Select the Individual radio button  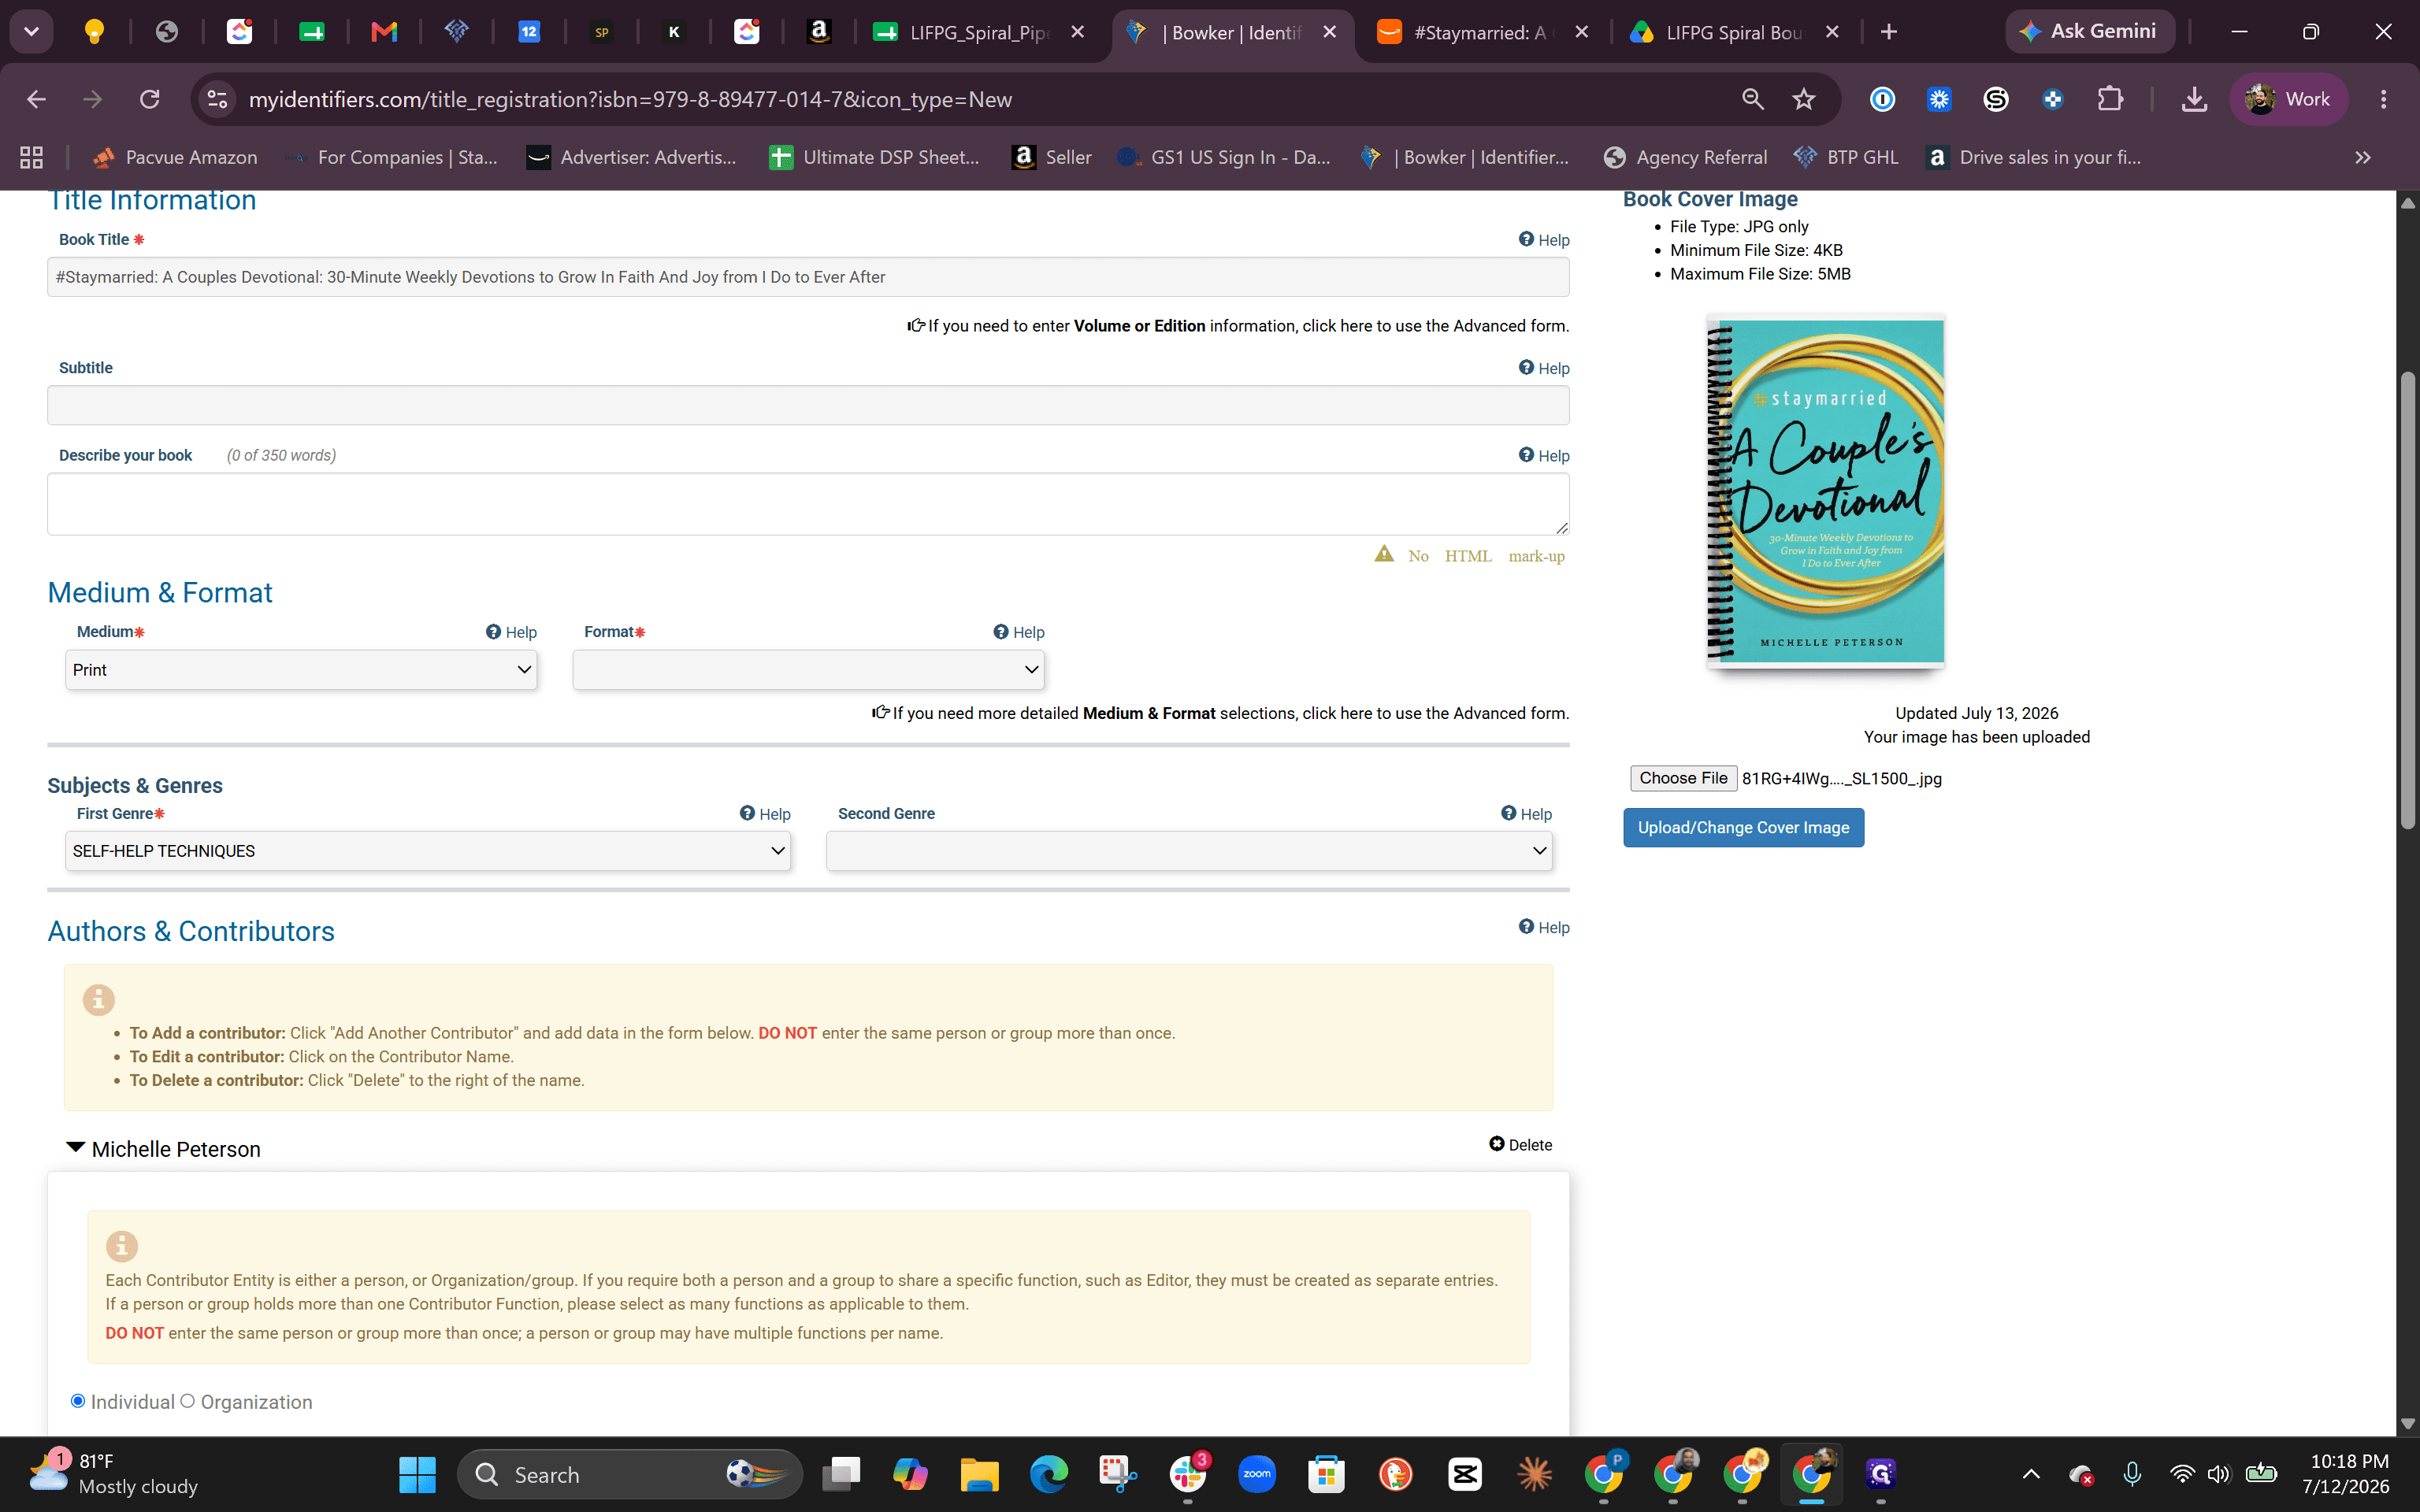(x=78, y=1401)
